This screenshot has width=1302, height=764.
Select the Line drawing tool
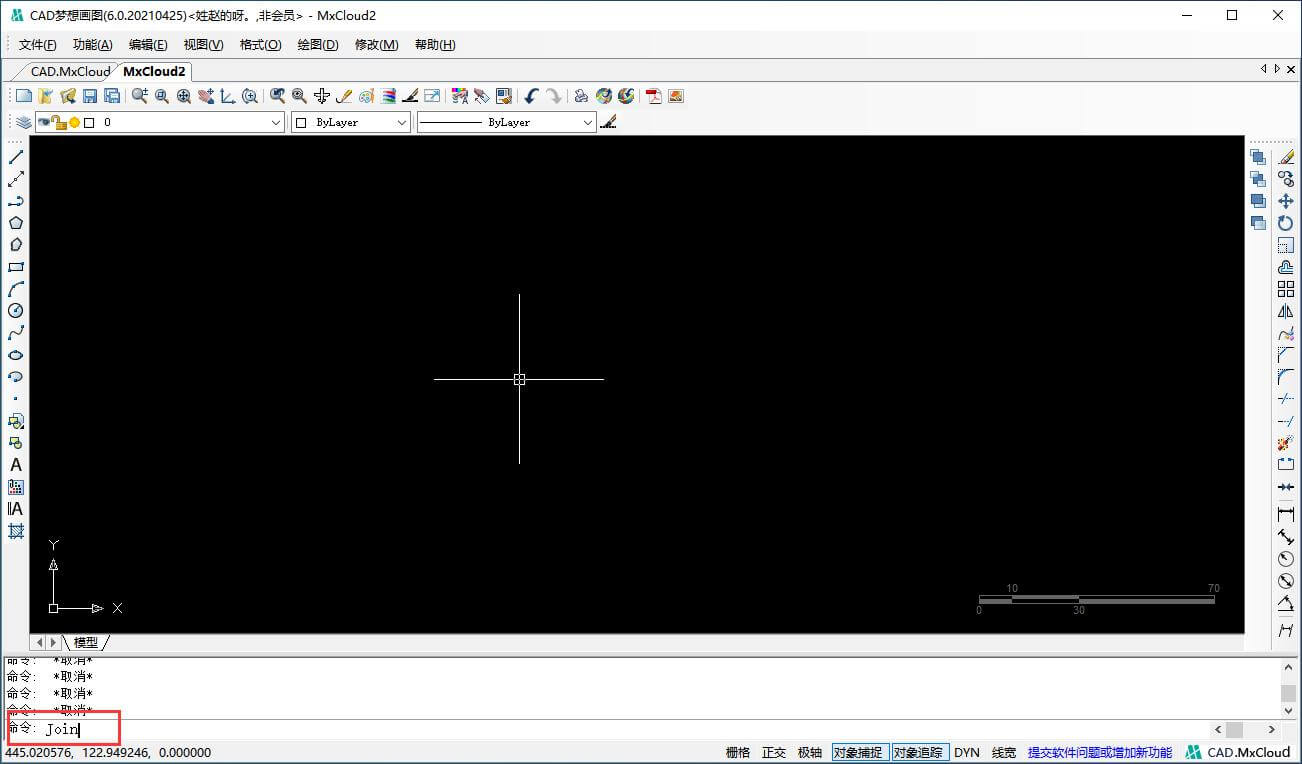[x=16, y=157]
